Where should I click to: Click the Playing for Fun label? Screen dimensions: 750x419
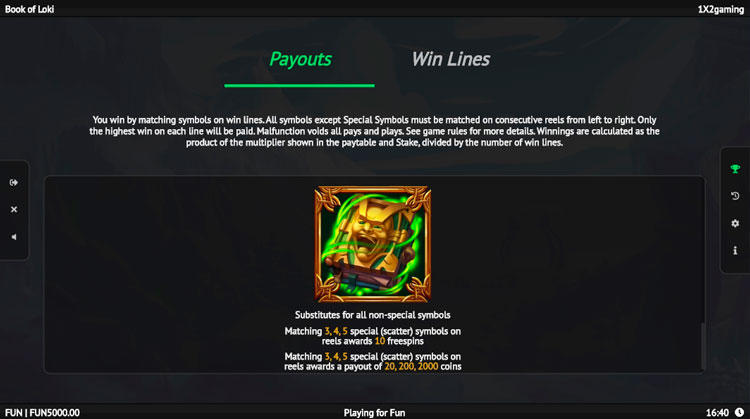pyautogui.click(x=374, y=412)
